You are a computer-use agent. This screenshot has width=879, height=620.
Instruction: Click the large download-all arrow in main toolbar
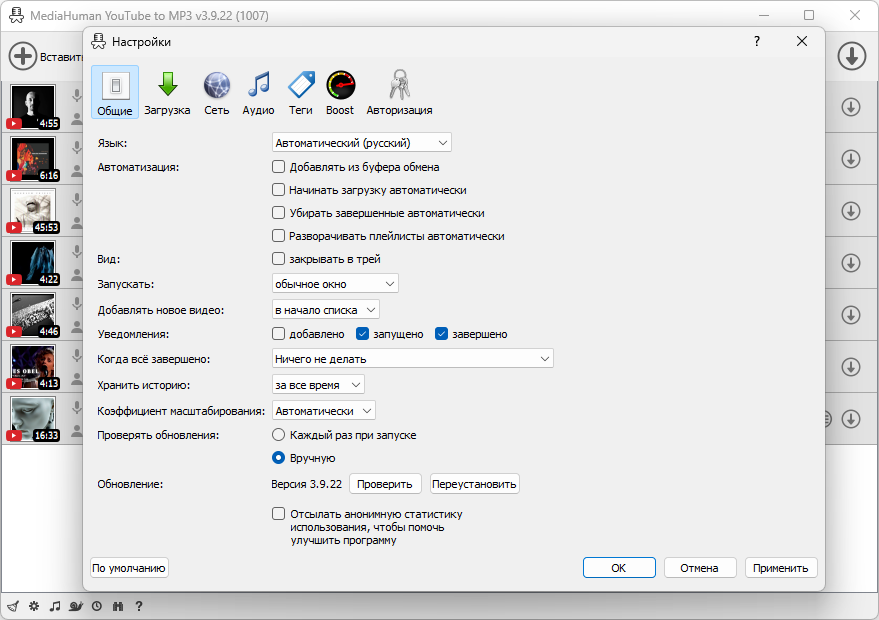point(852,56)
